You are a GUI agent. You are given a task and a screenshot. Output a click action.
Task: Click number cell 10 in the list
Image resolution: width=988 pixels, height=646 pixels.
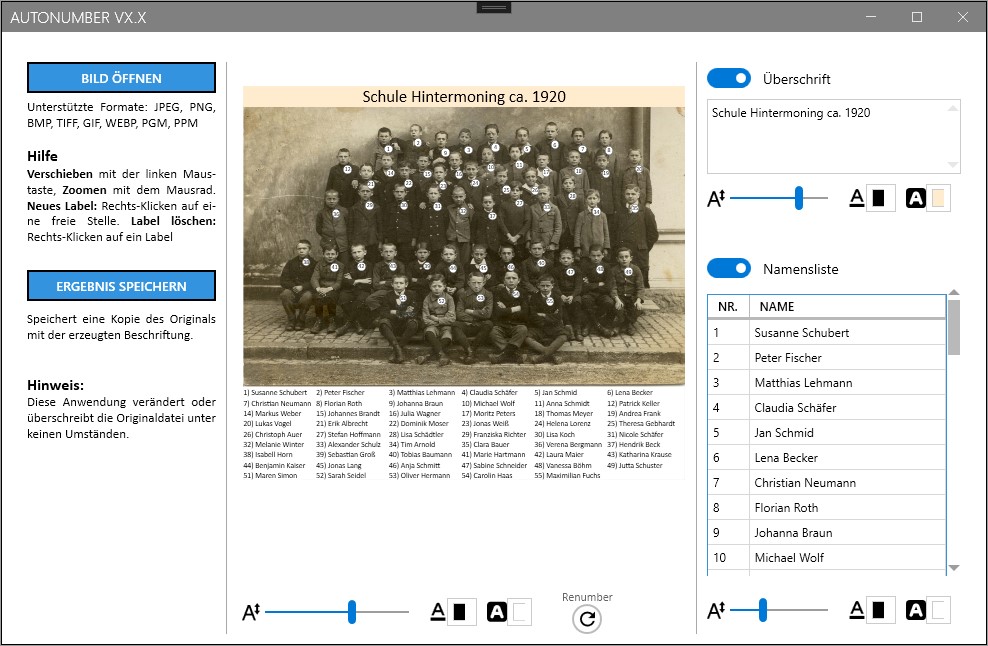tap(728, 558)
